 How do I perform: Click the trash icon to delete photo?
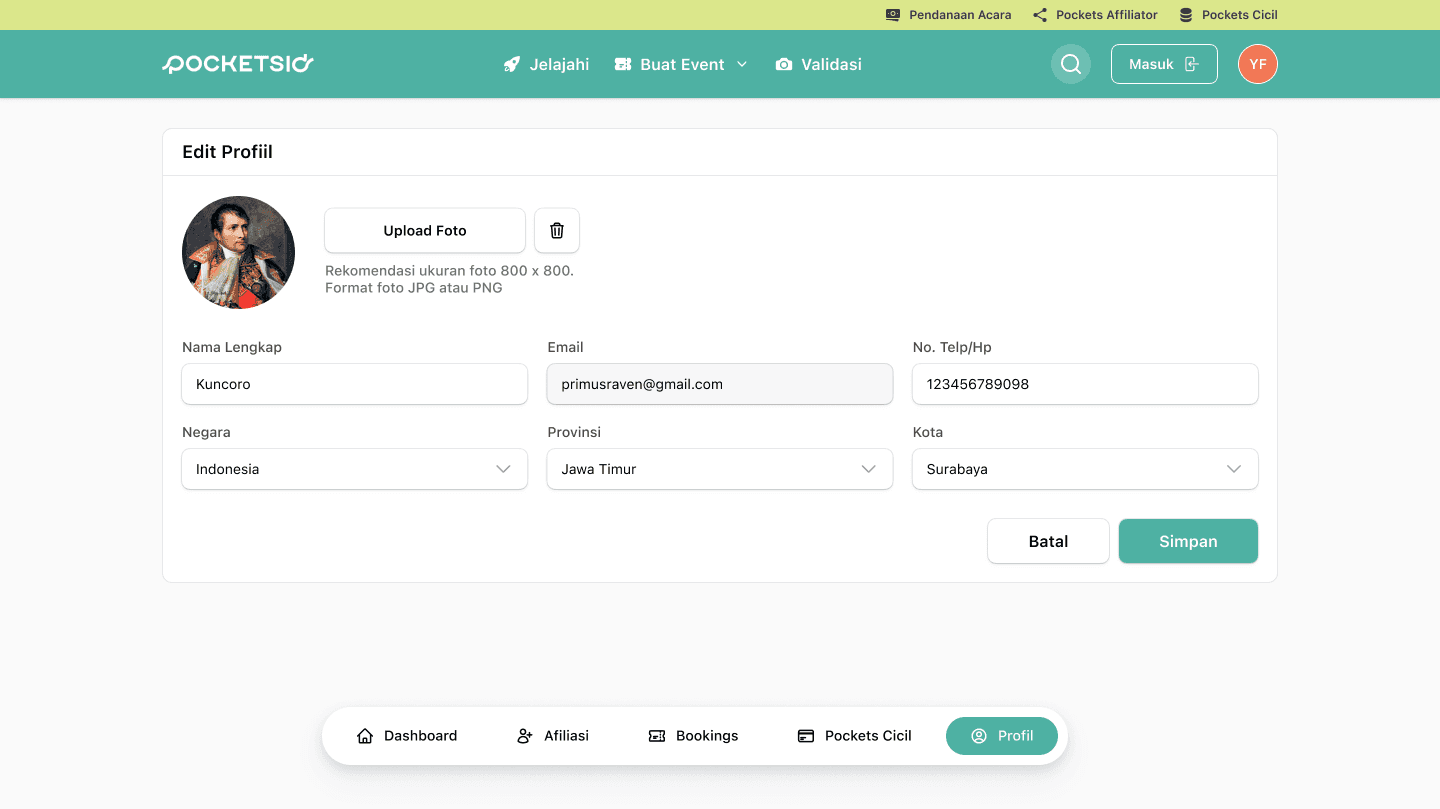click(557, 230)
